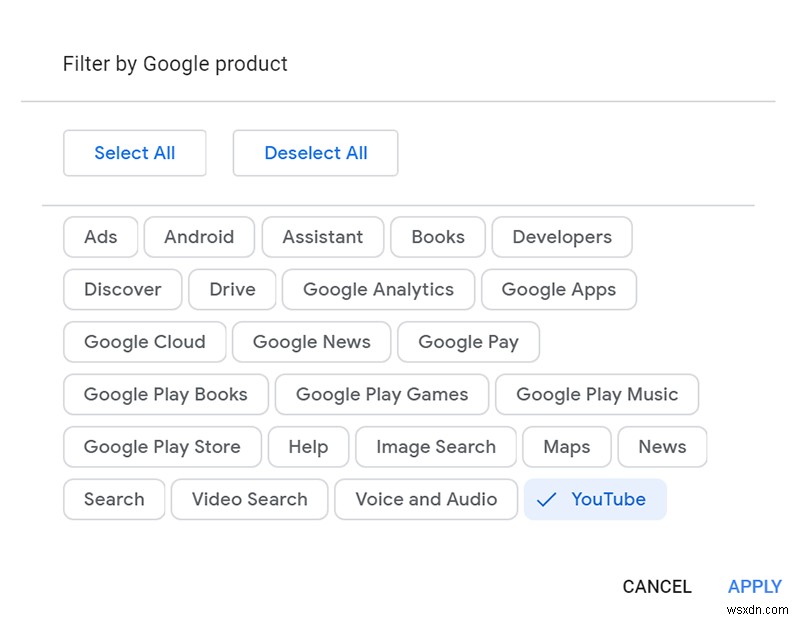
Task: Select the Discover product filter
Action: (122, 289)
